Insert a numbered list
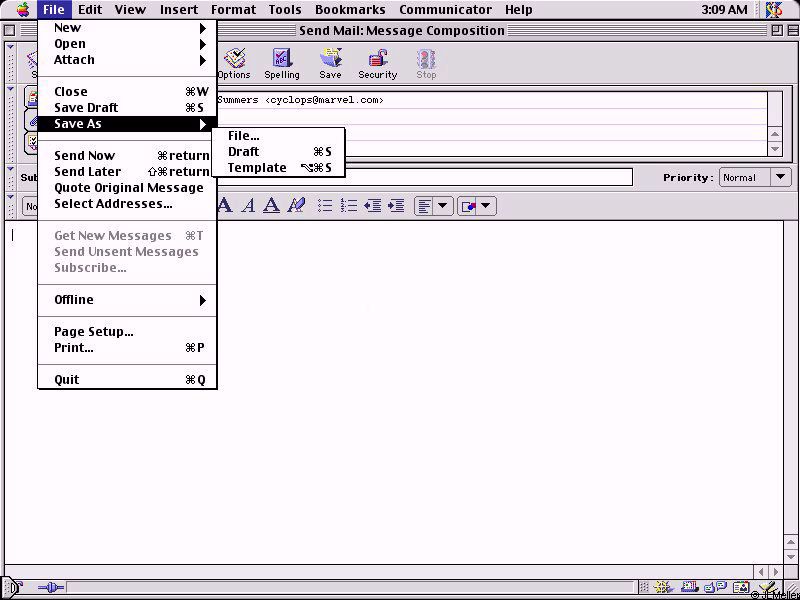The height and width of the screenshot is (600, 800). point(349,206)
